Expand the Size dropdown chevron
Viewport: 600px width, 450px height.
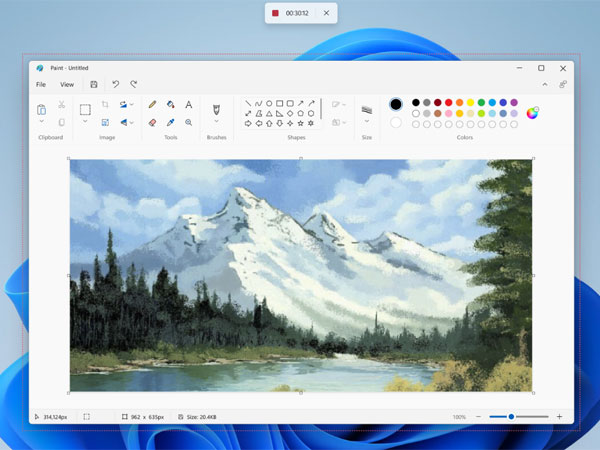367,121
